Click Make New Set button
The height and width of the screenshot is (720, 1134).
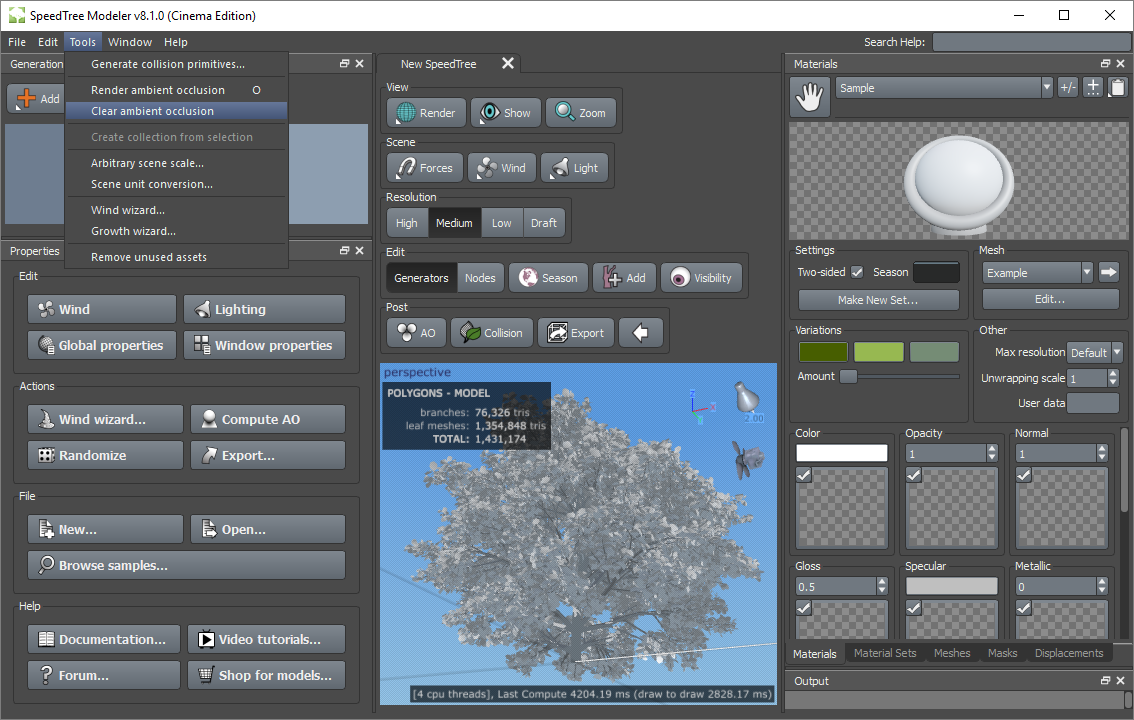pyautogui.click(x=878, y=299)
